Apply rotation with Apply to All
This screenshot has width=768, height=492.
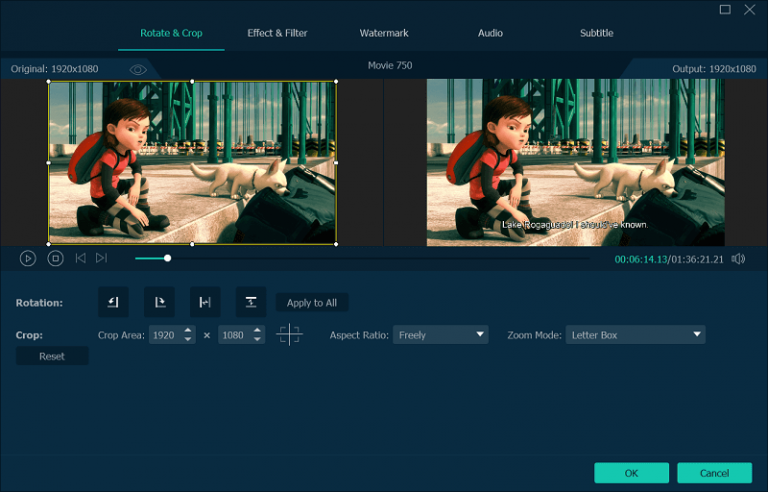(312, 302)
